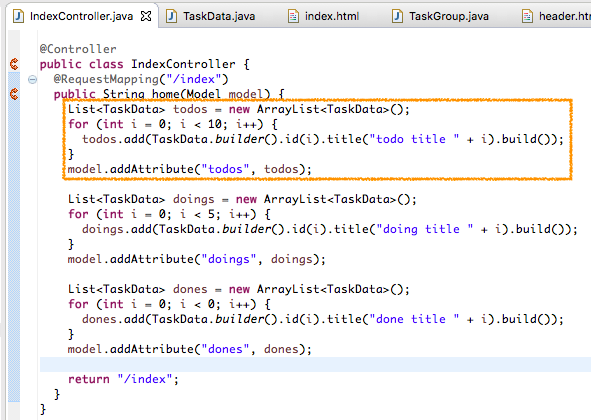Click the doings variable declaration
This screenshot has height=420, width=591.
[193, 199]
